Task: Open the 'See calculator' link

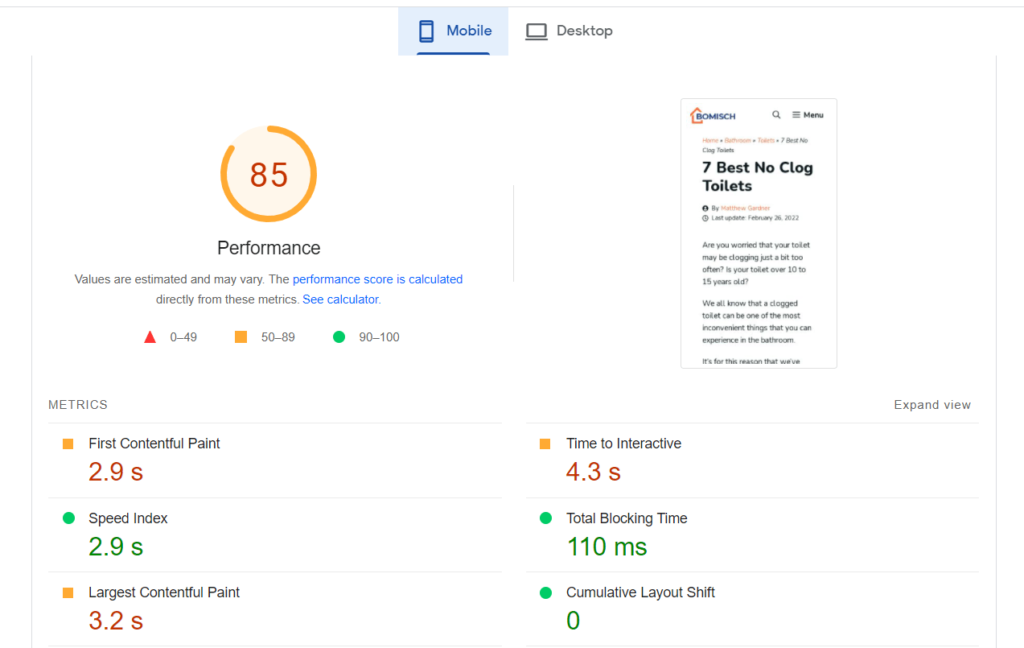Action: click(340, 299)
